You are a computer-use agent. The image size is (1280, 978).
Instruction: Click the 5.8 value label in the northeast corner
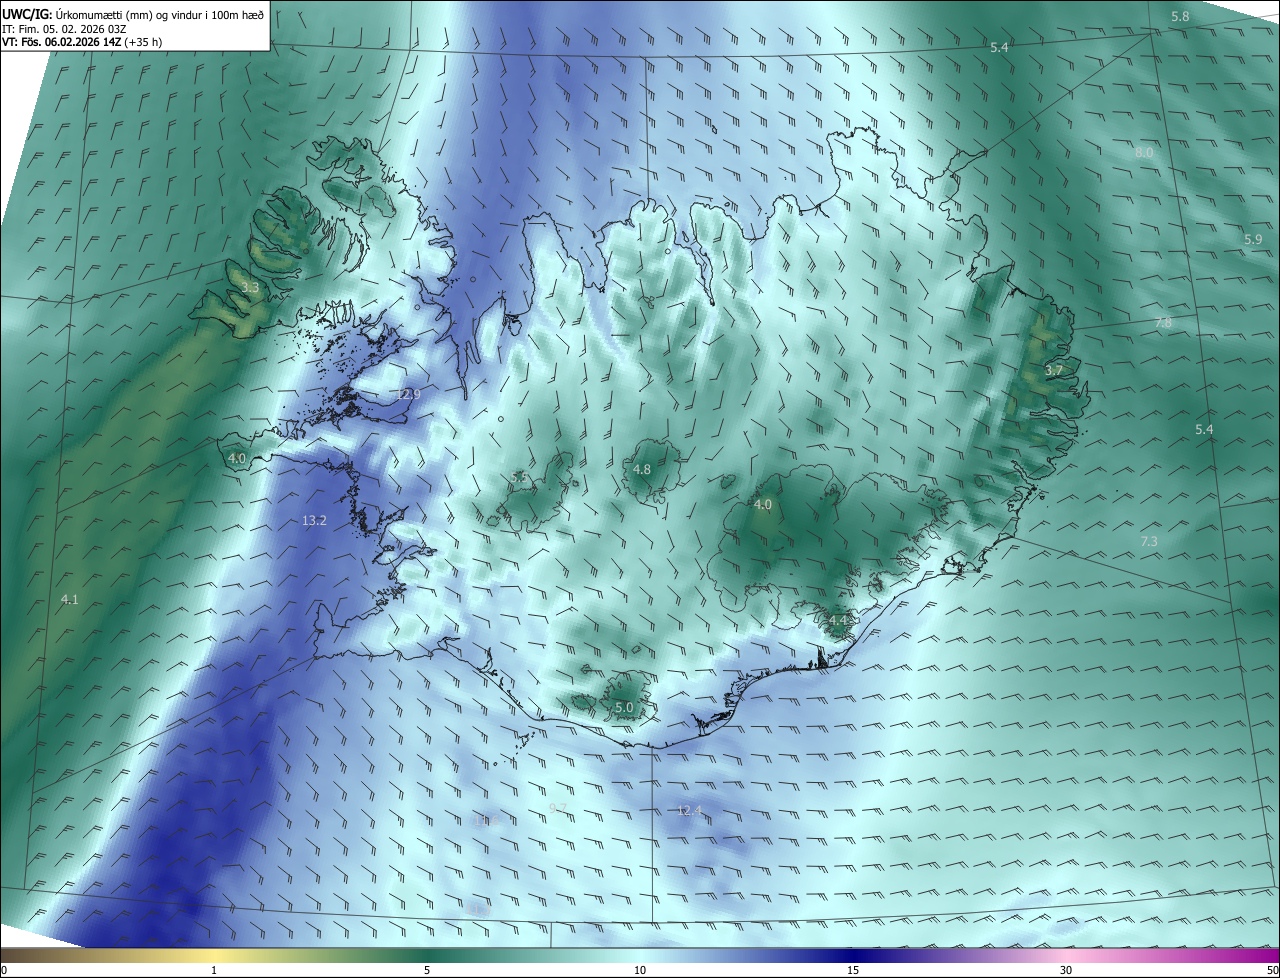click(x=1180, y=17)
